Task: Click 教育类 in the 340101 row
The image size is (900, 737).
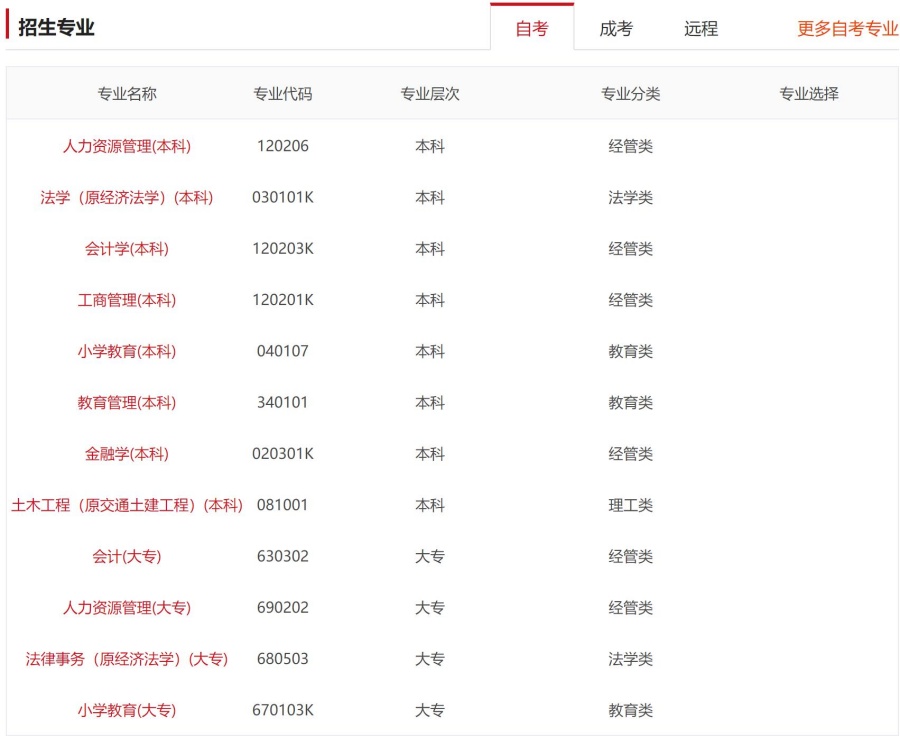Action: click(x=630, y=402)
